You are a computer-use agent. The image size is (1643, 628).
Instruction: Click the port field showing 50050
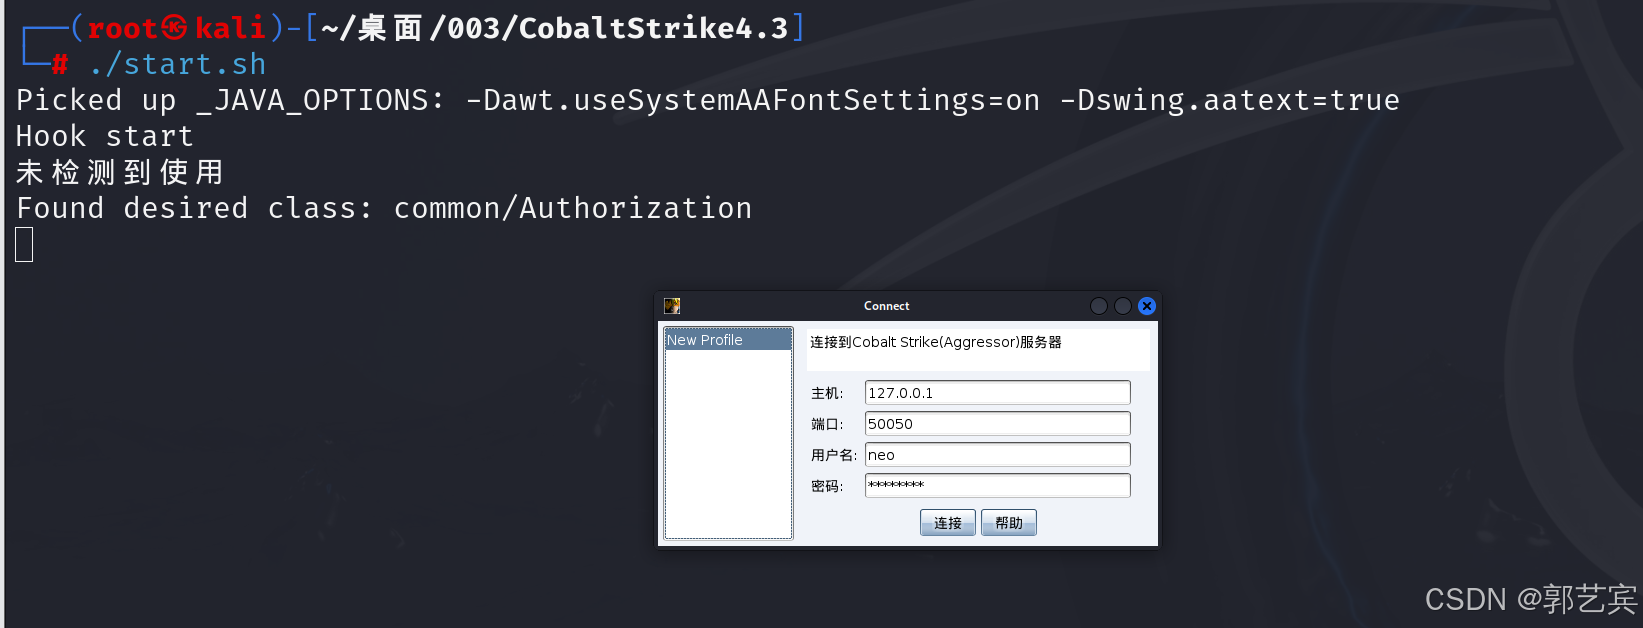click(x=997, y=424)
